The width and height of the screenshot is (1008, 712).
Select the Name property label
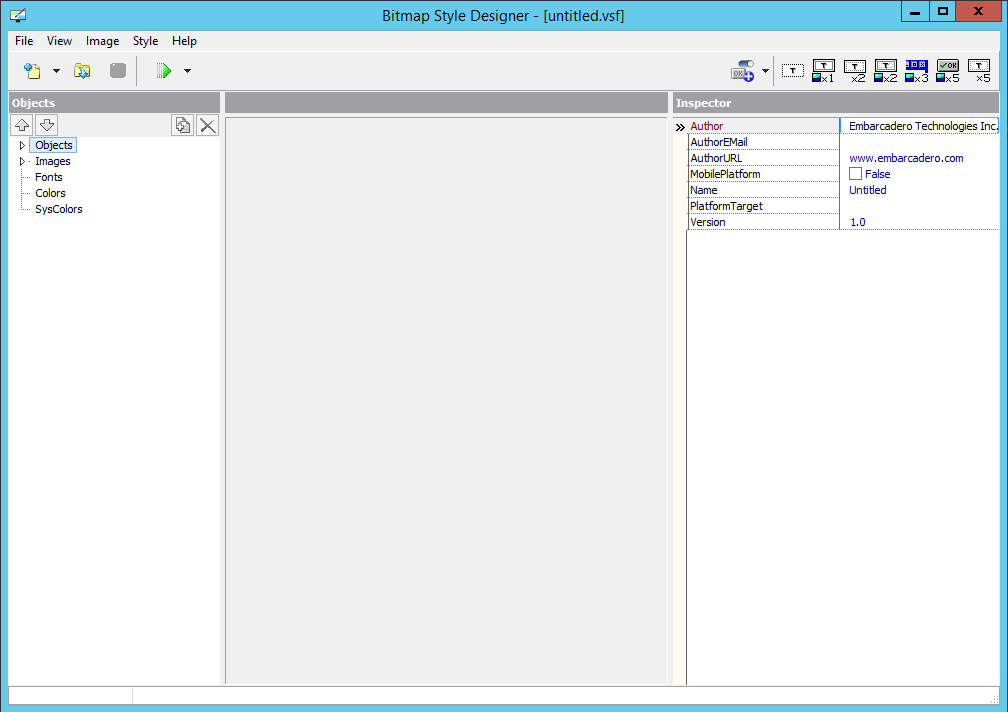point(703,190)
